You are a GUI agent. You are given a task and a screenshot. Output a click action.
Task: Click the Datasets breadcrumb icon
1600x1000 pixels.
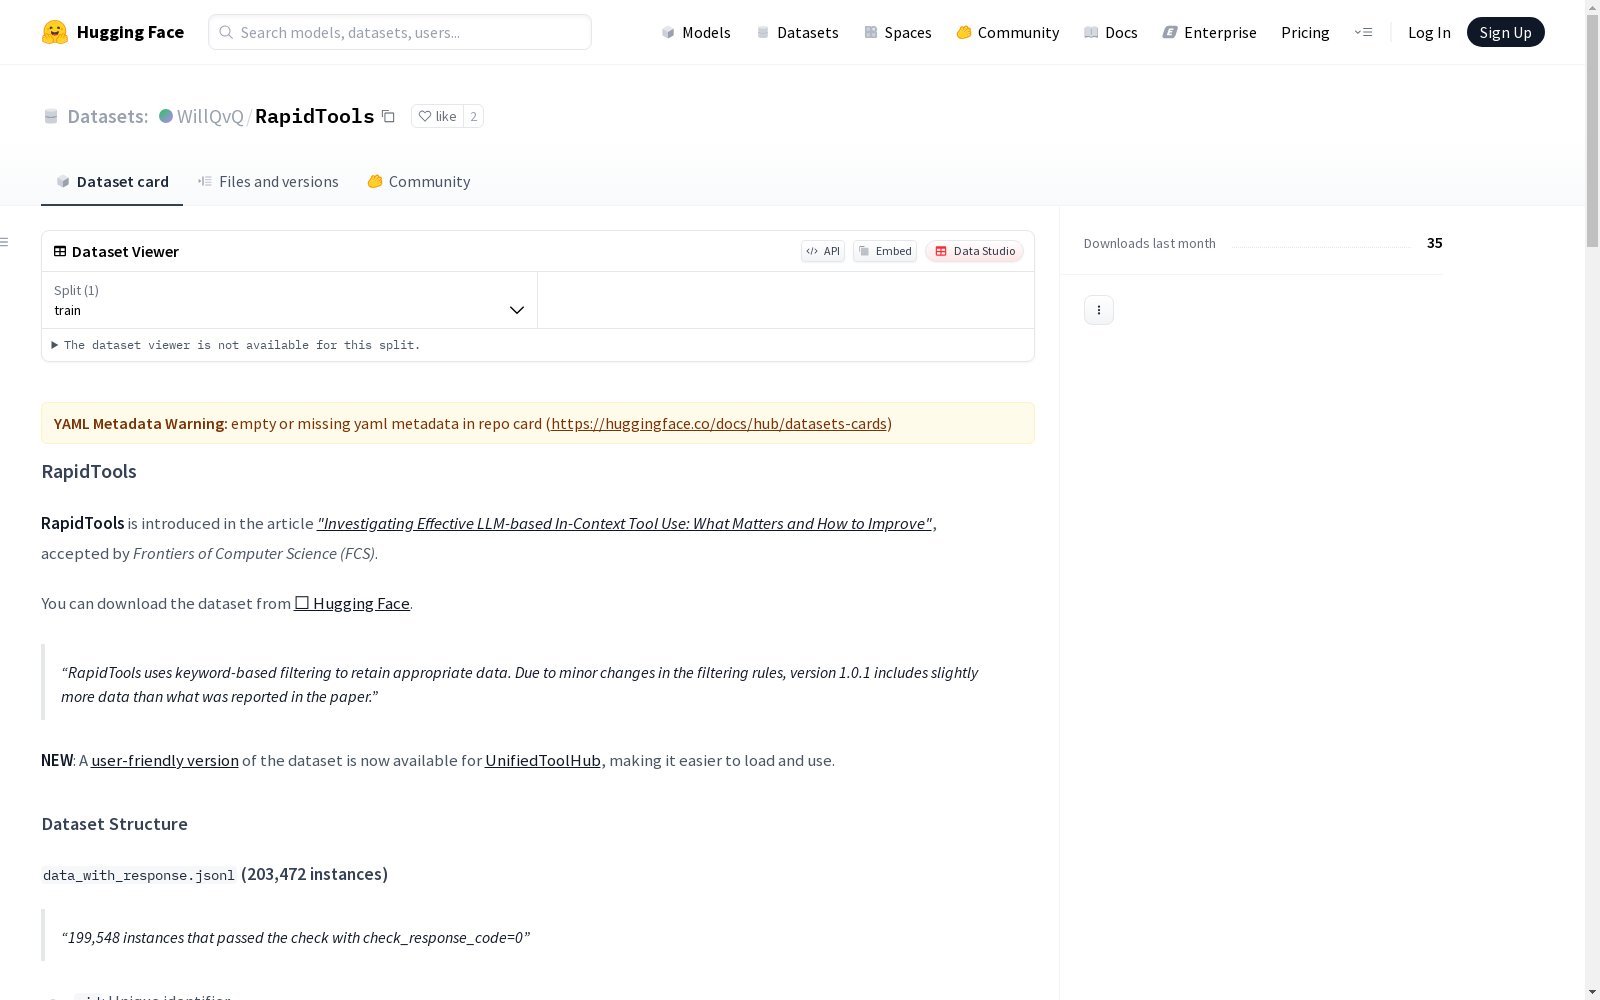[x=51, y=116]
